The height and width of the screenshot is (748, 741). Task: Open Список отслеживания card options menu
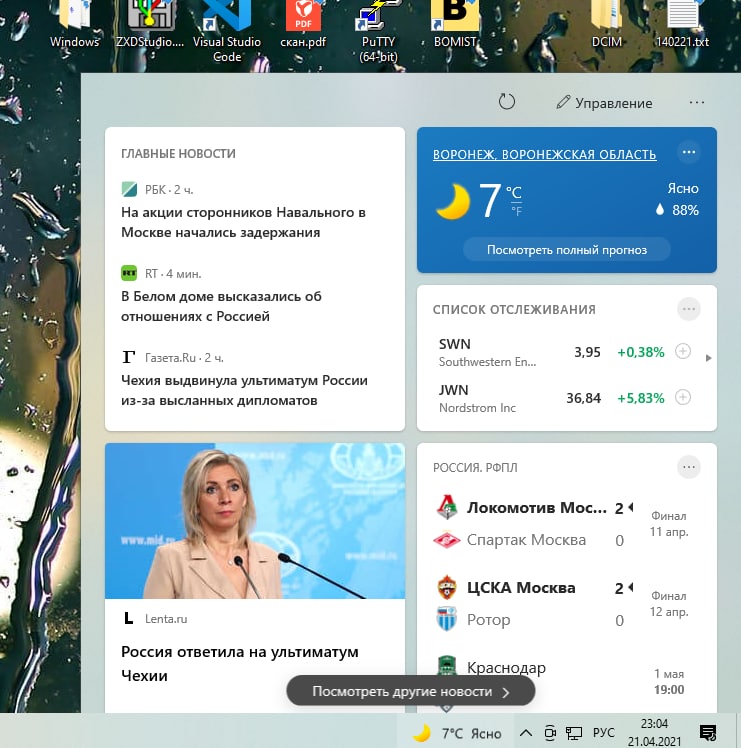(689, 309)
